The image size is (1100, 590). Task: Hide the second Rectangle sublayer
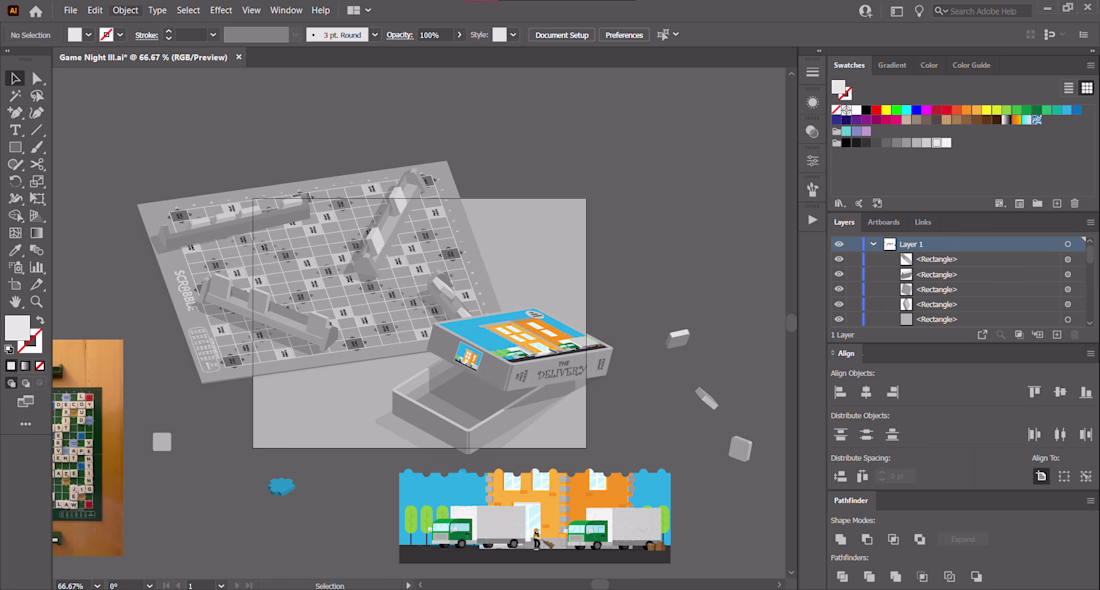click(839, 274)
